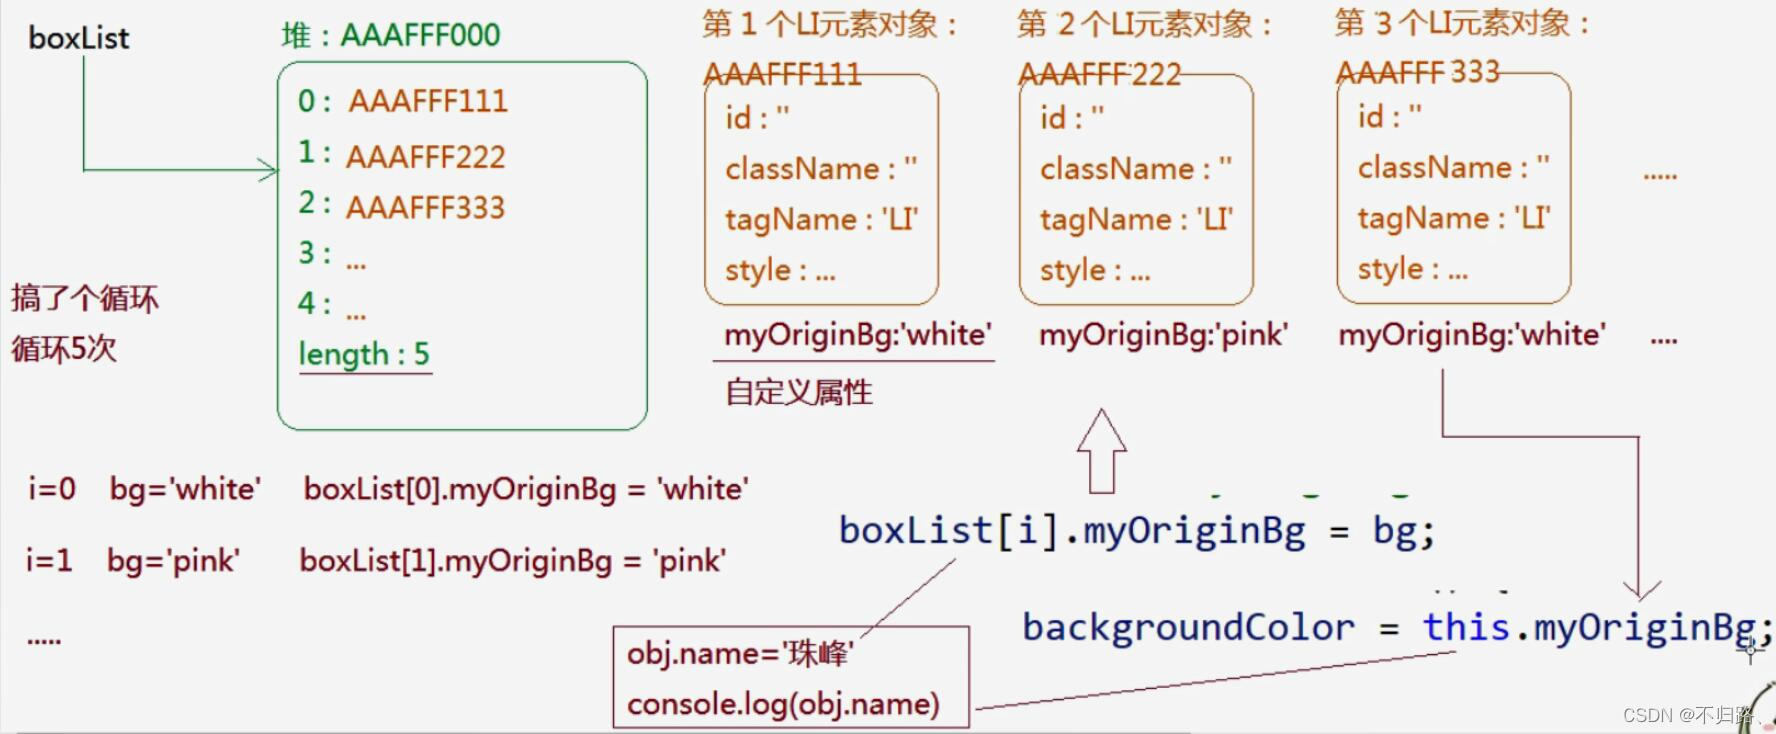This screenshot has height=734, width=1776.
Task: Click array entry 2: AAAFFF333
Action: (402, 206)
